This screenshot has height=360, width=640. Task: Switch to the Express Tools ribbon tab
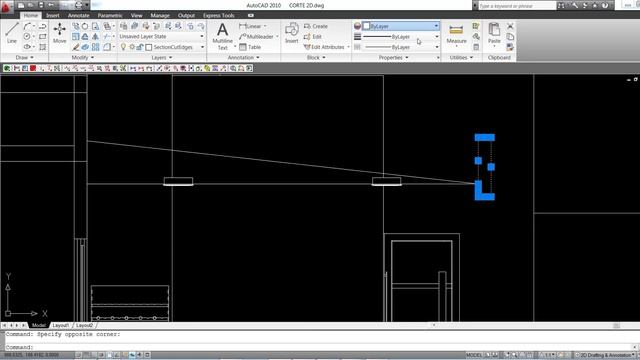tap(219, 16)
